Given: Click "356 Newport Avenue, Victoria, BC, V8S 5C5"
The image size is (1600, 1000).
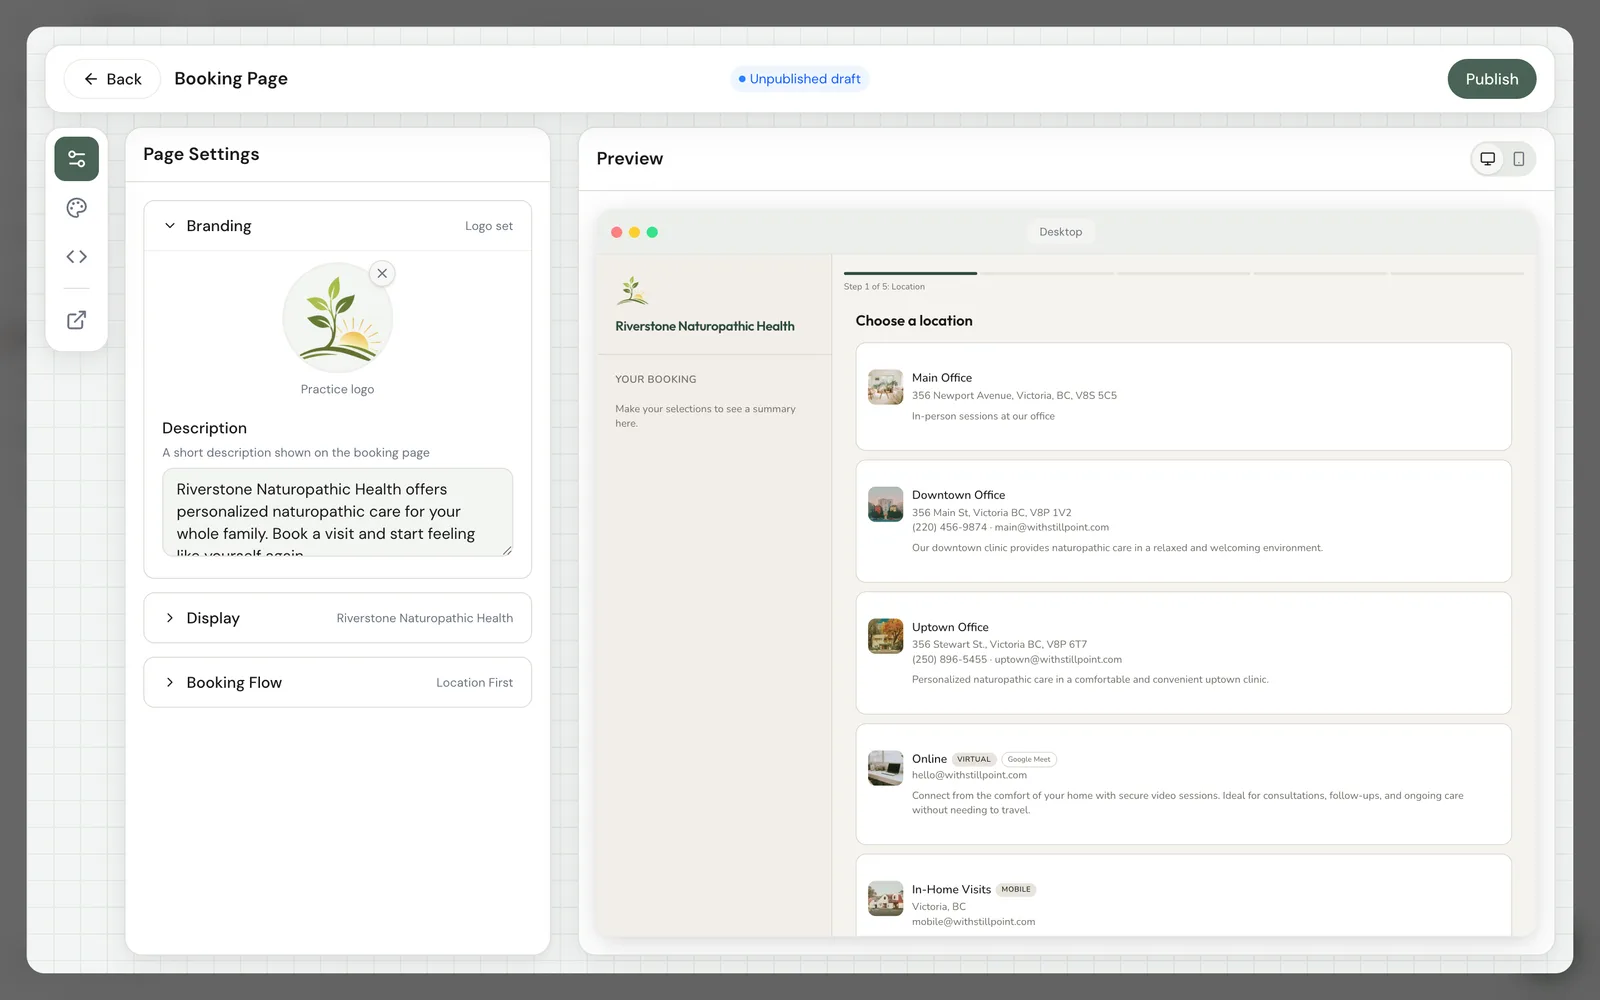Looking at the screenshot, I should tap(1014, 396).
